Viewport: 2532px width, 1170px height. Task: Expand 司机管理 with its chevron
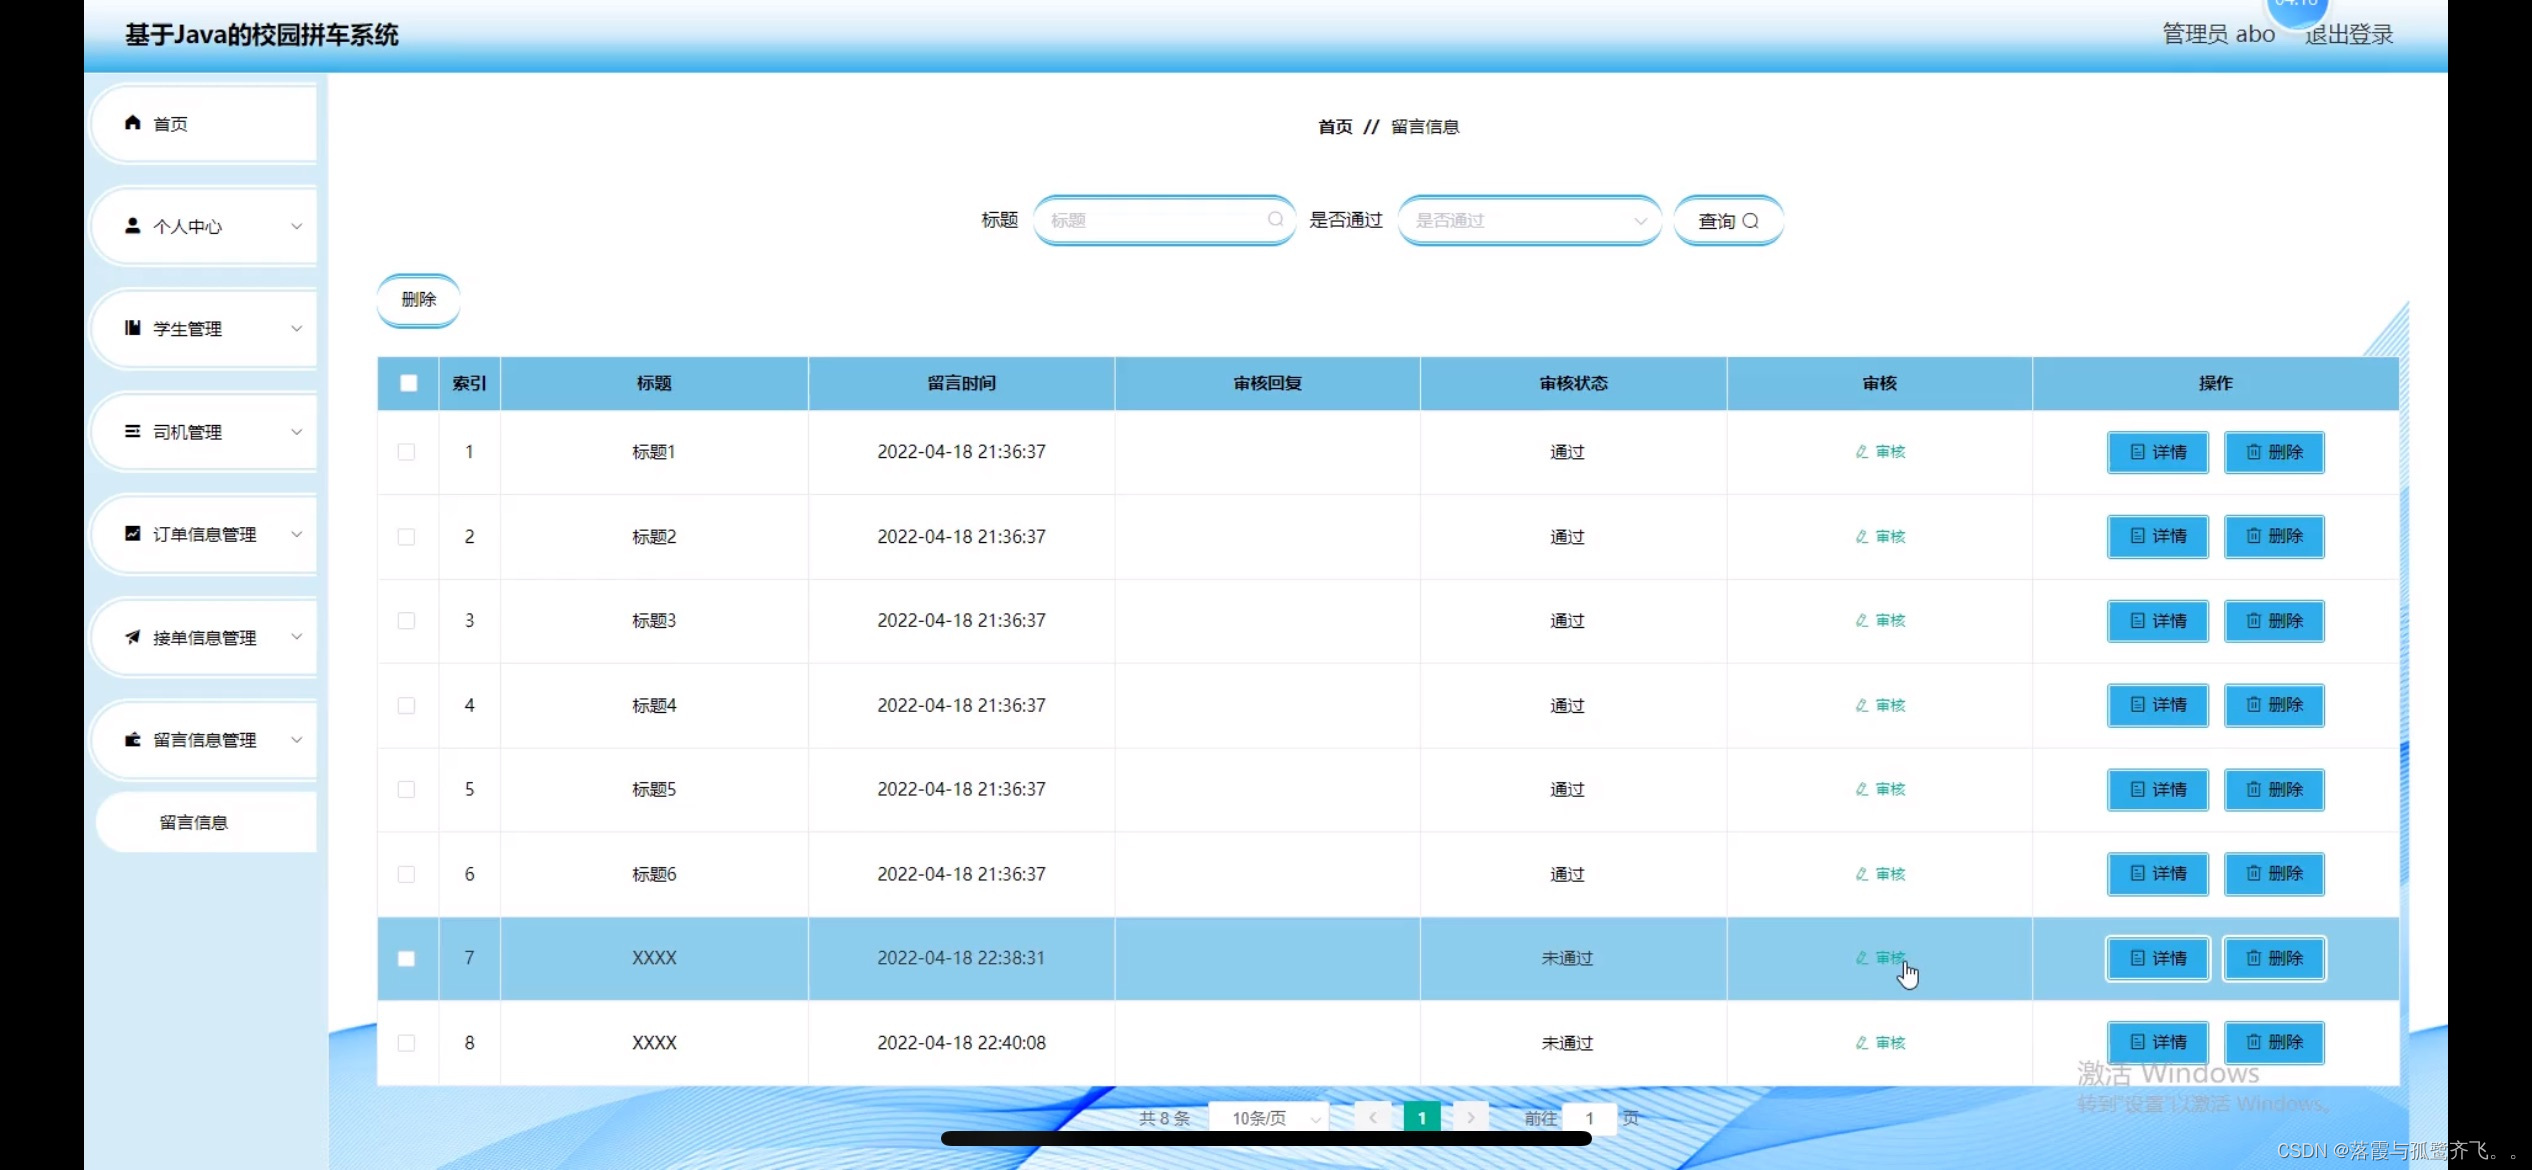point(296,432)
